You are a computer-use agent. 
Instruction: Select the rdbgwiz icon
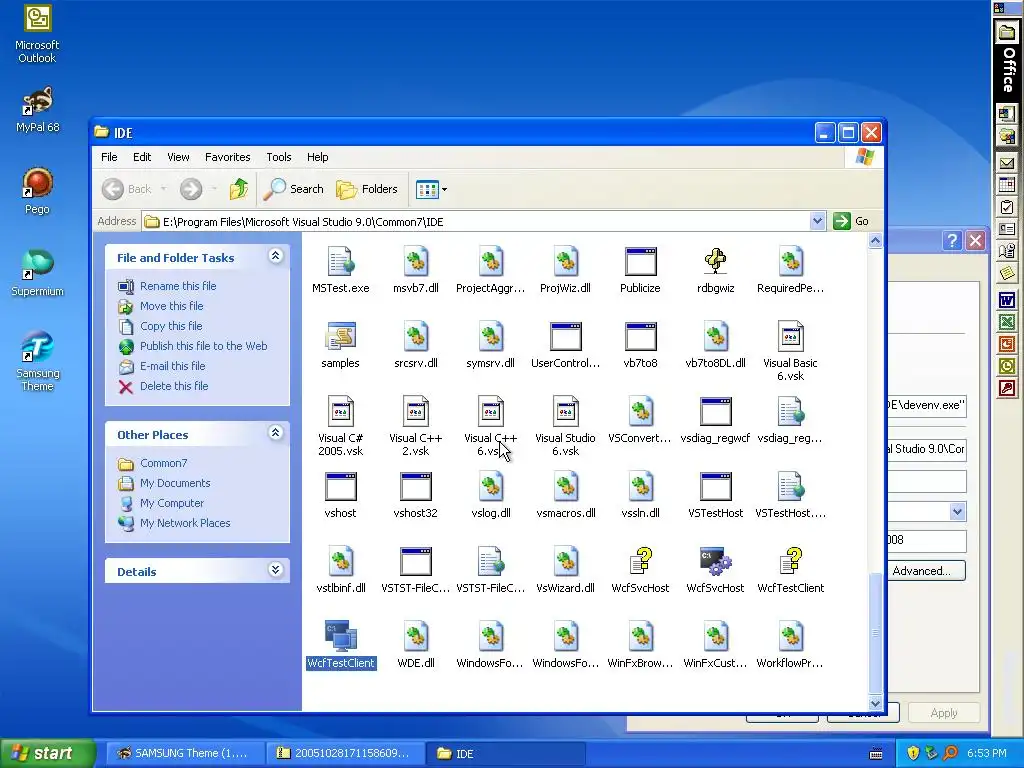715,262
